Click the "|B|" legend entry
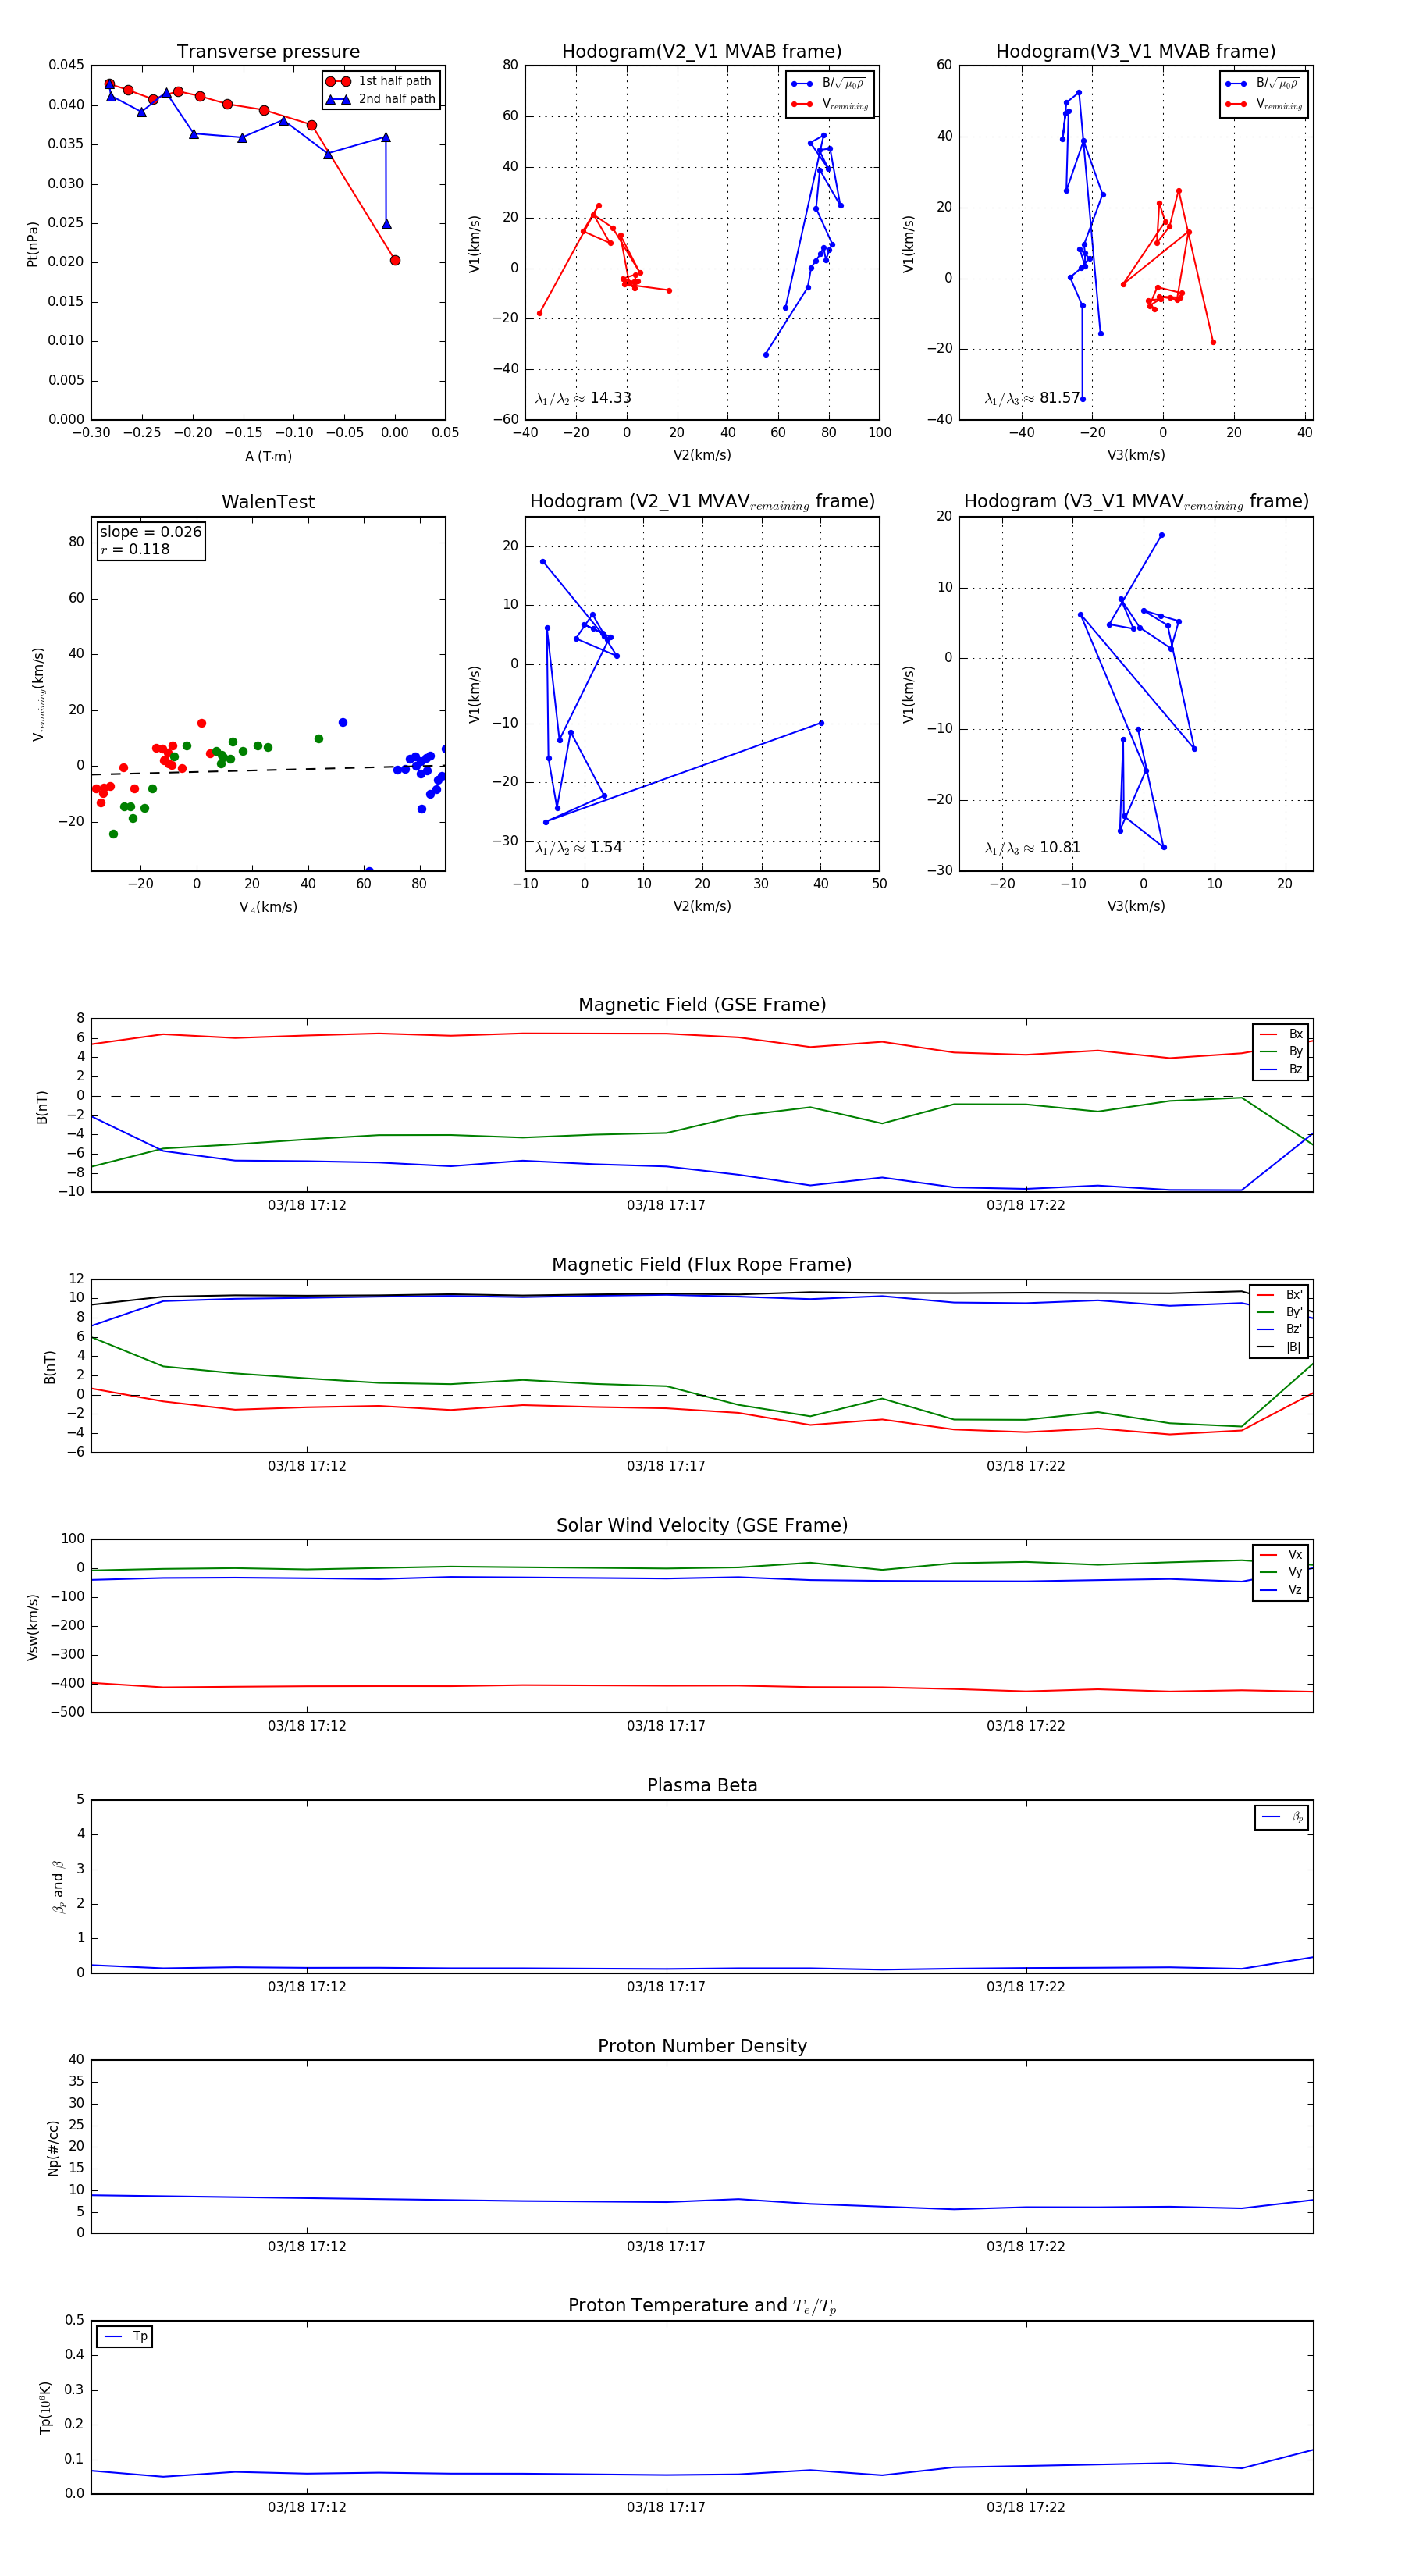 point(1280,1347)
